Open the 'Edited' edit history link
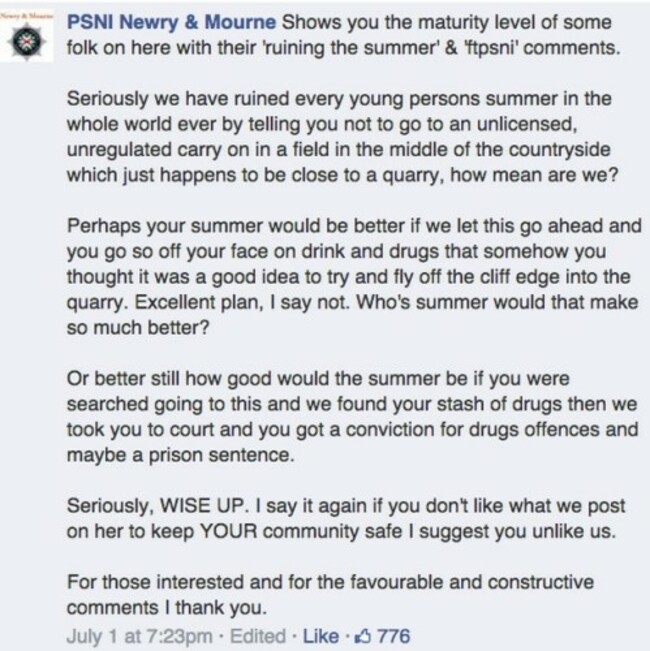Image resolution: width=650 pixels, height=651 pixels. (x=258, y=636)
